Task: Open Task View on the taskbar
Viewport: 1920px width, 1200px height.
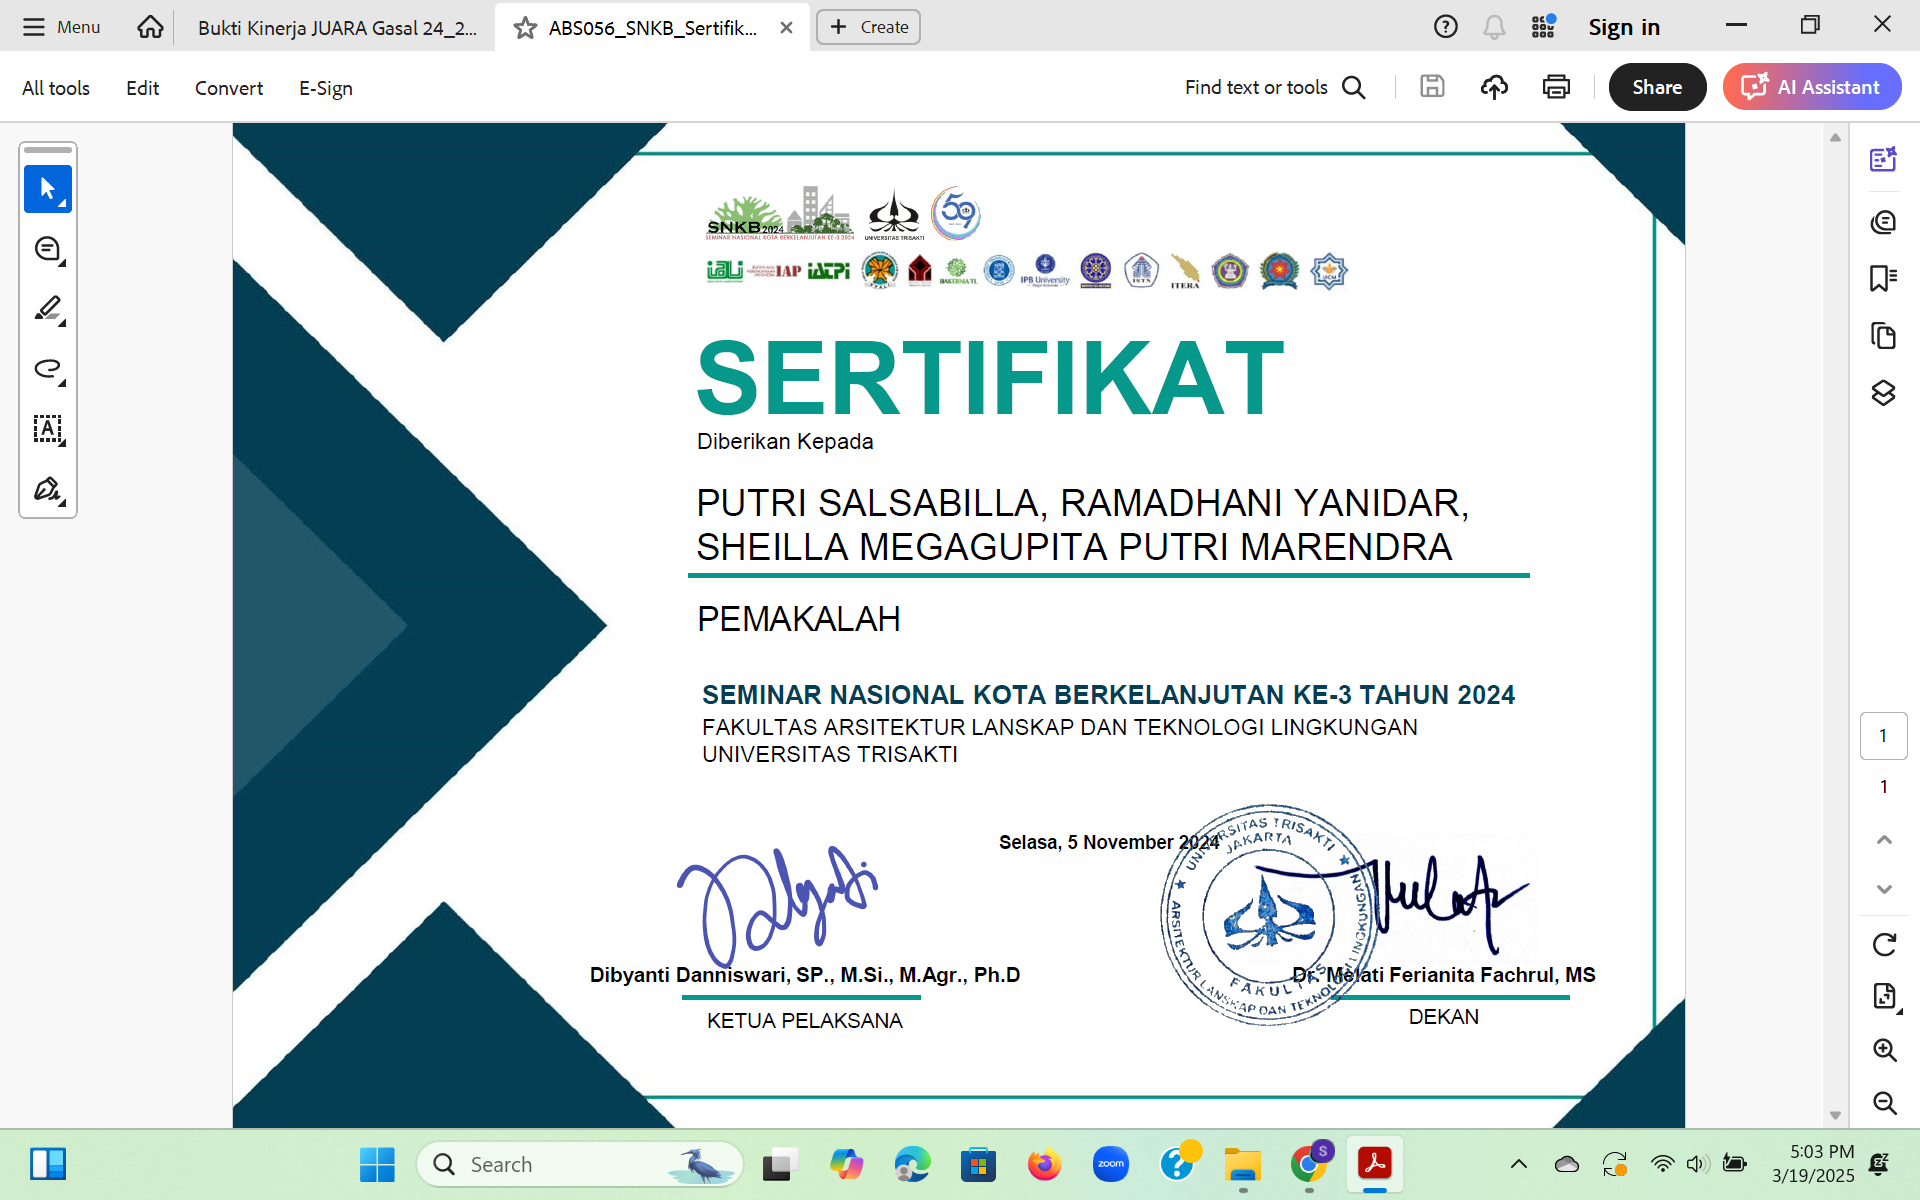Action: pos(780,1165)
